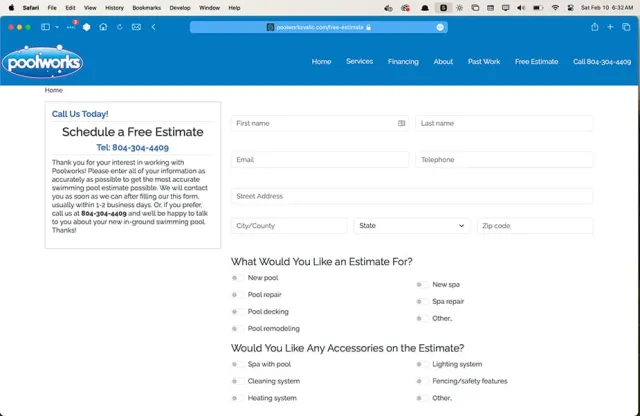Select the New pool option
Screen dimensions: 640x416
point(238,278)
